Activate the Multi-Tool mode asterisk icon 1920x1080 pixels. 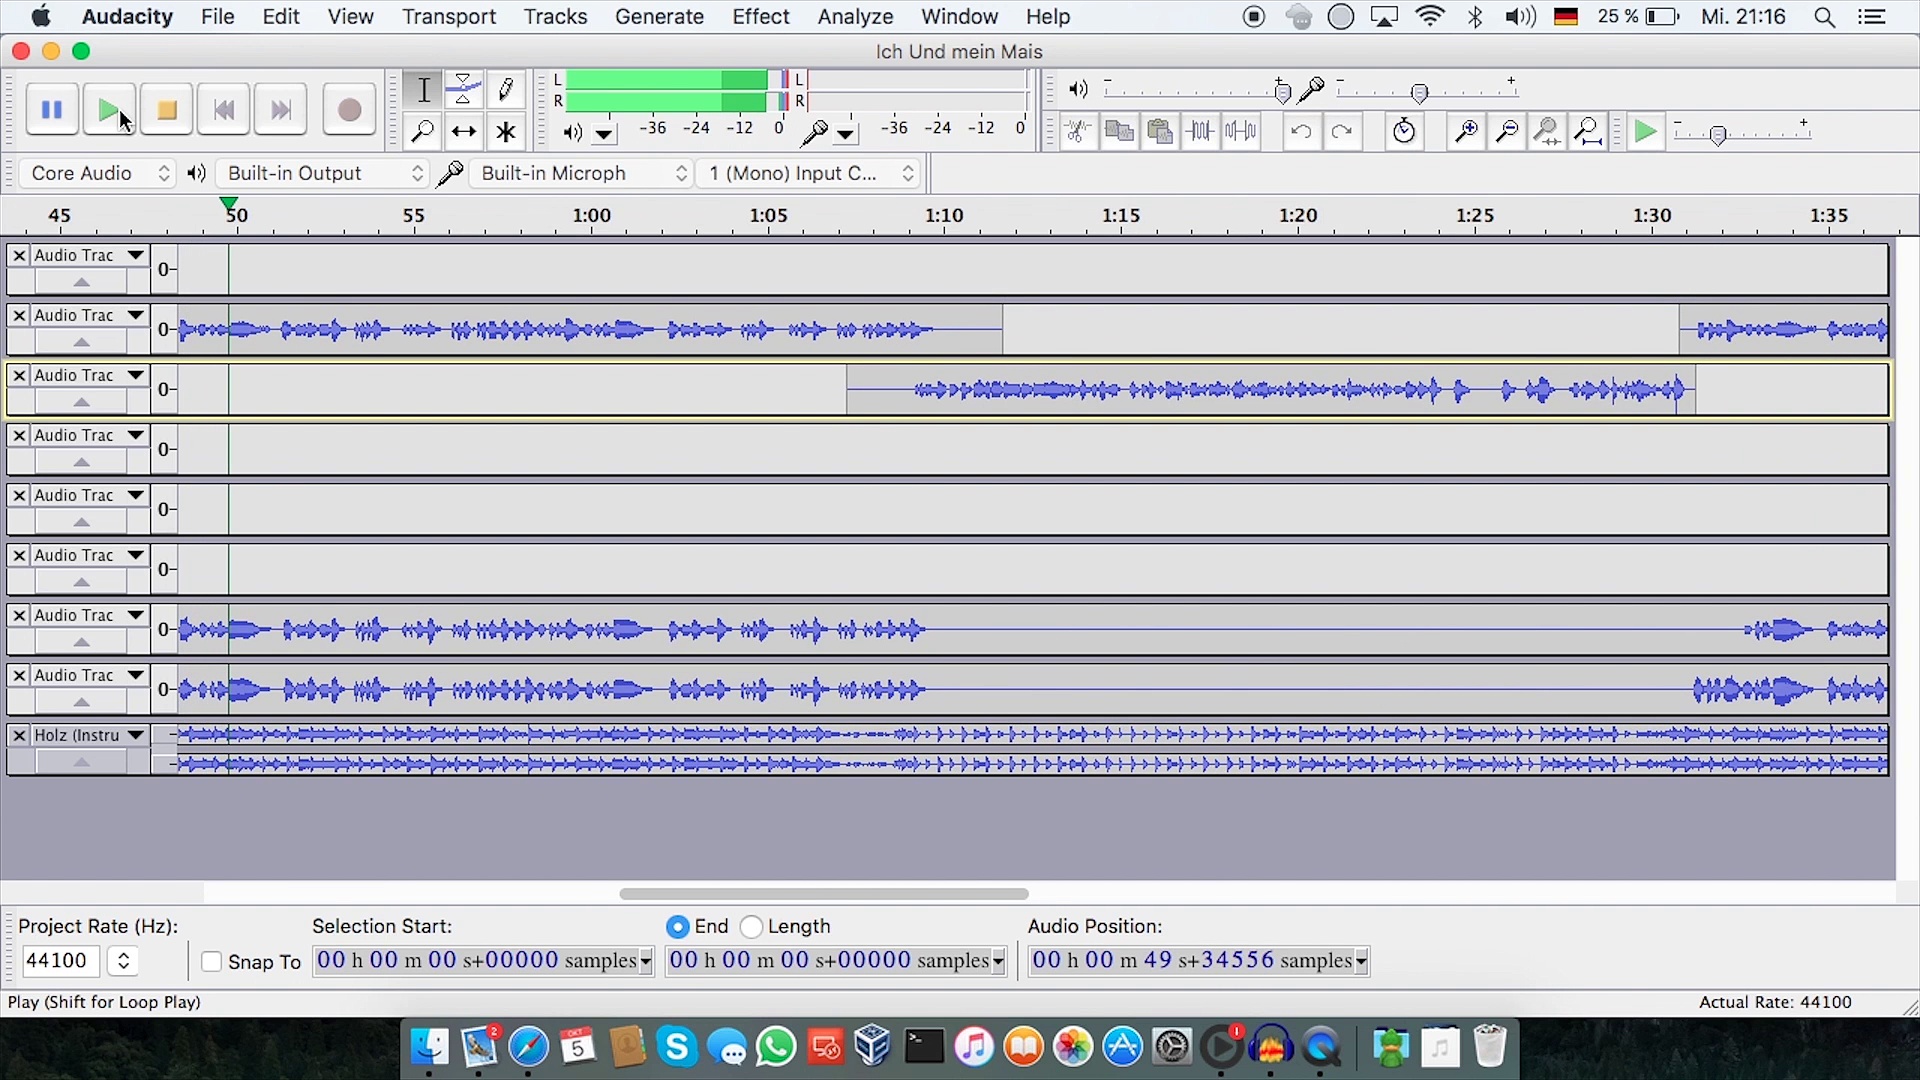[x=506, y=132]
